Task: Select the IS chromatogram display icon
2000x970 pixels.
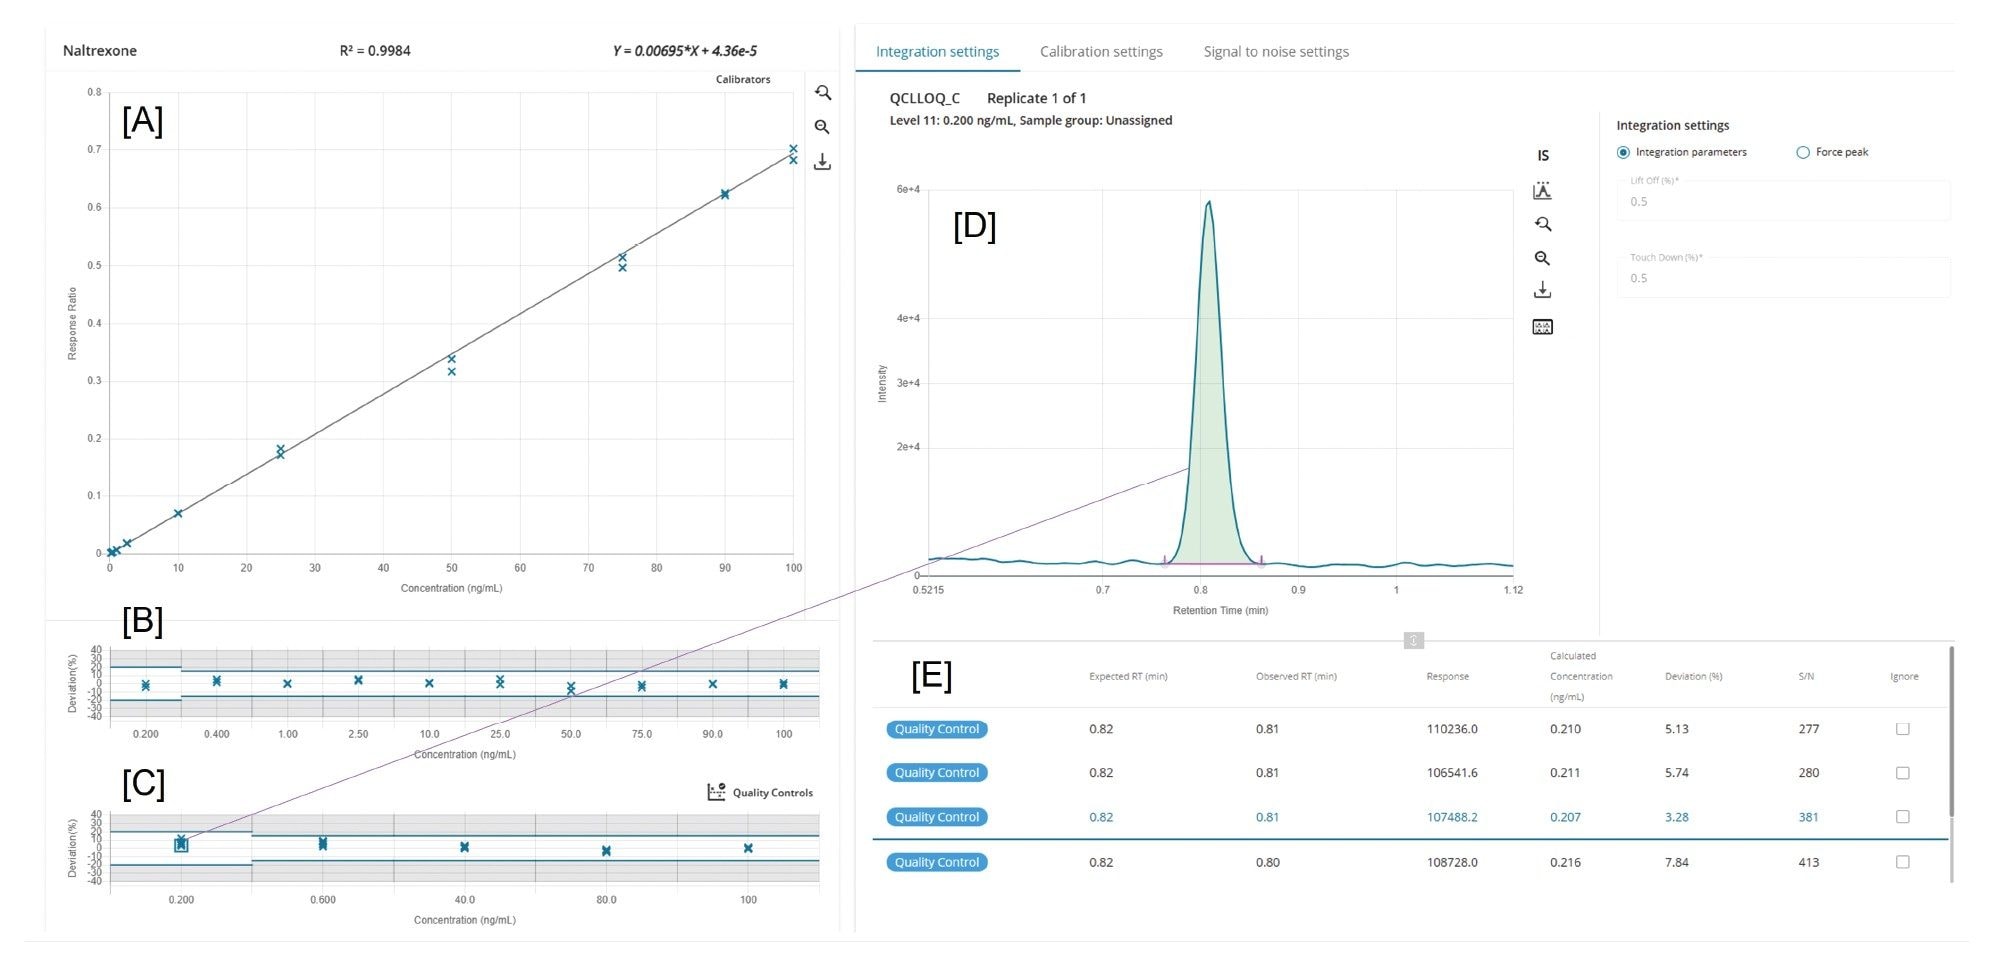Action: 1542,155
